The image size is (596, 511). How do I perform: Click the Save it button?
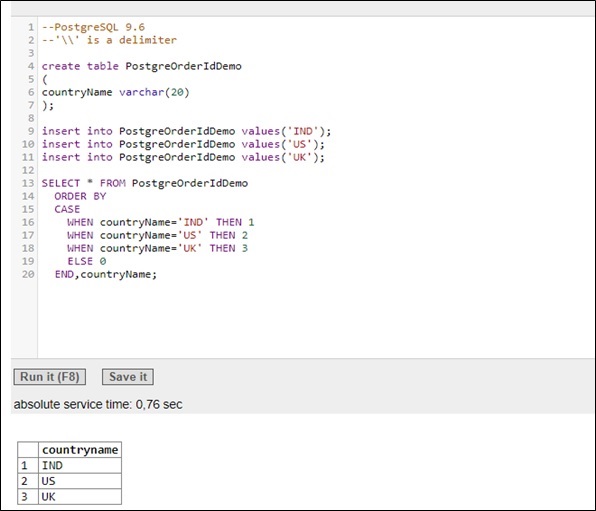128,377
